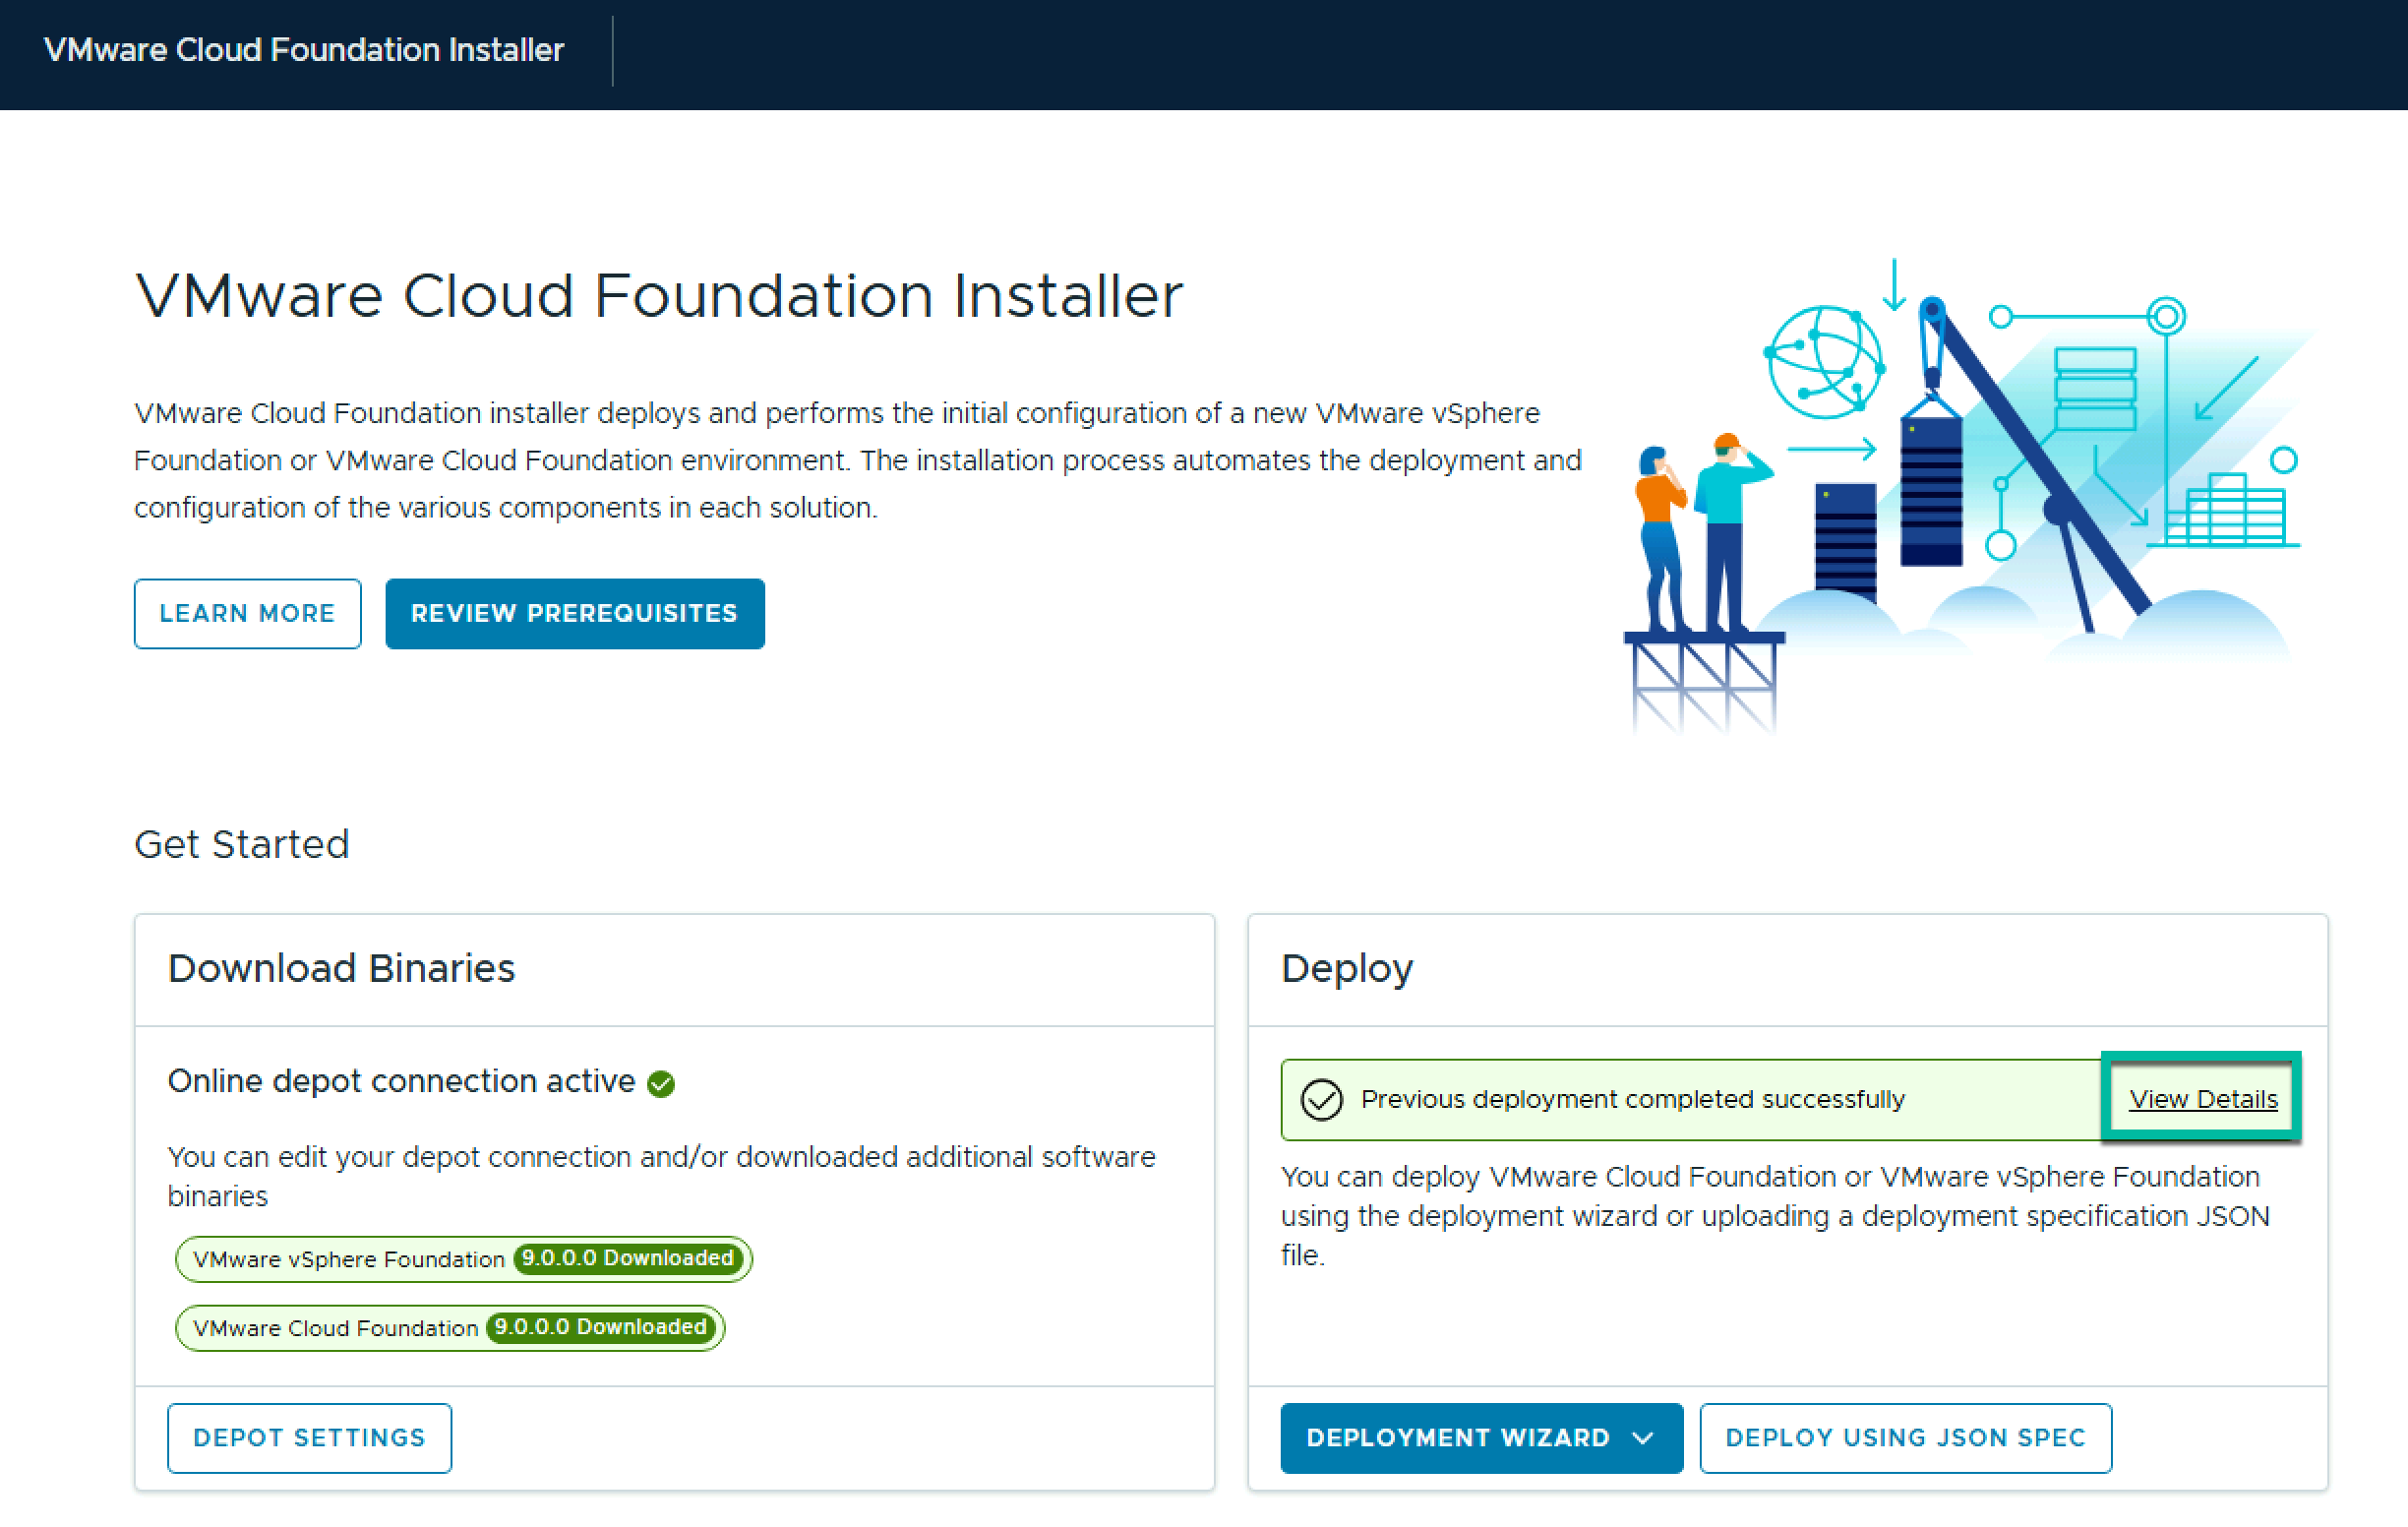This screenshot has height=1527, width=2408.
Task: Open View Details link
Action: pyautogui.click(x=2202, y=1099)
